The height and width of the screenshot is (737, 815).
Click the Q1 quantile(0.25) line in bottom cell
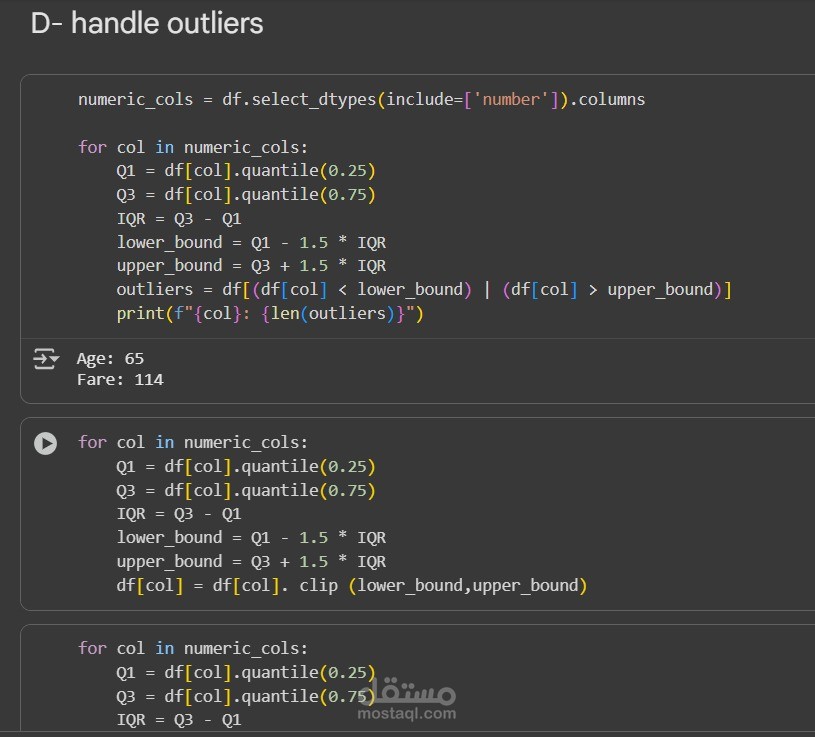pos(246,673)
